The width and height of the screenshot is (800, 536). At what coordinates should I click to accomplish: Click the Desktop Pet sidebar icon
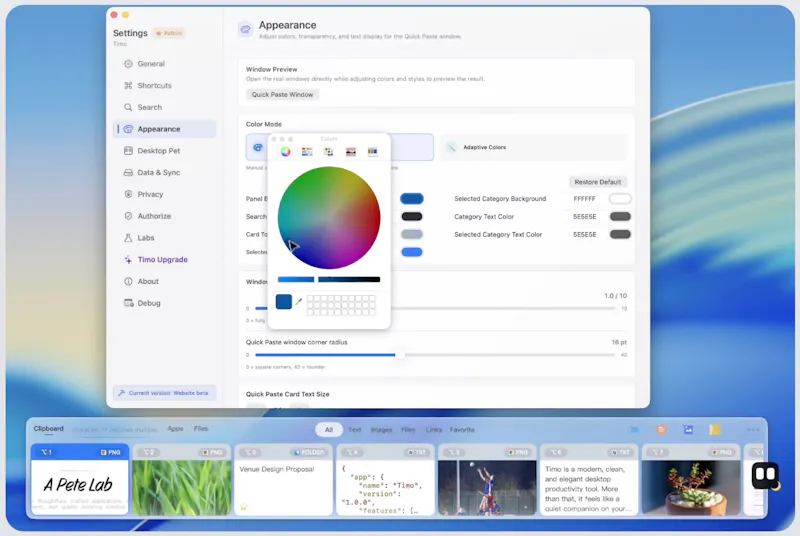128,151
